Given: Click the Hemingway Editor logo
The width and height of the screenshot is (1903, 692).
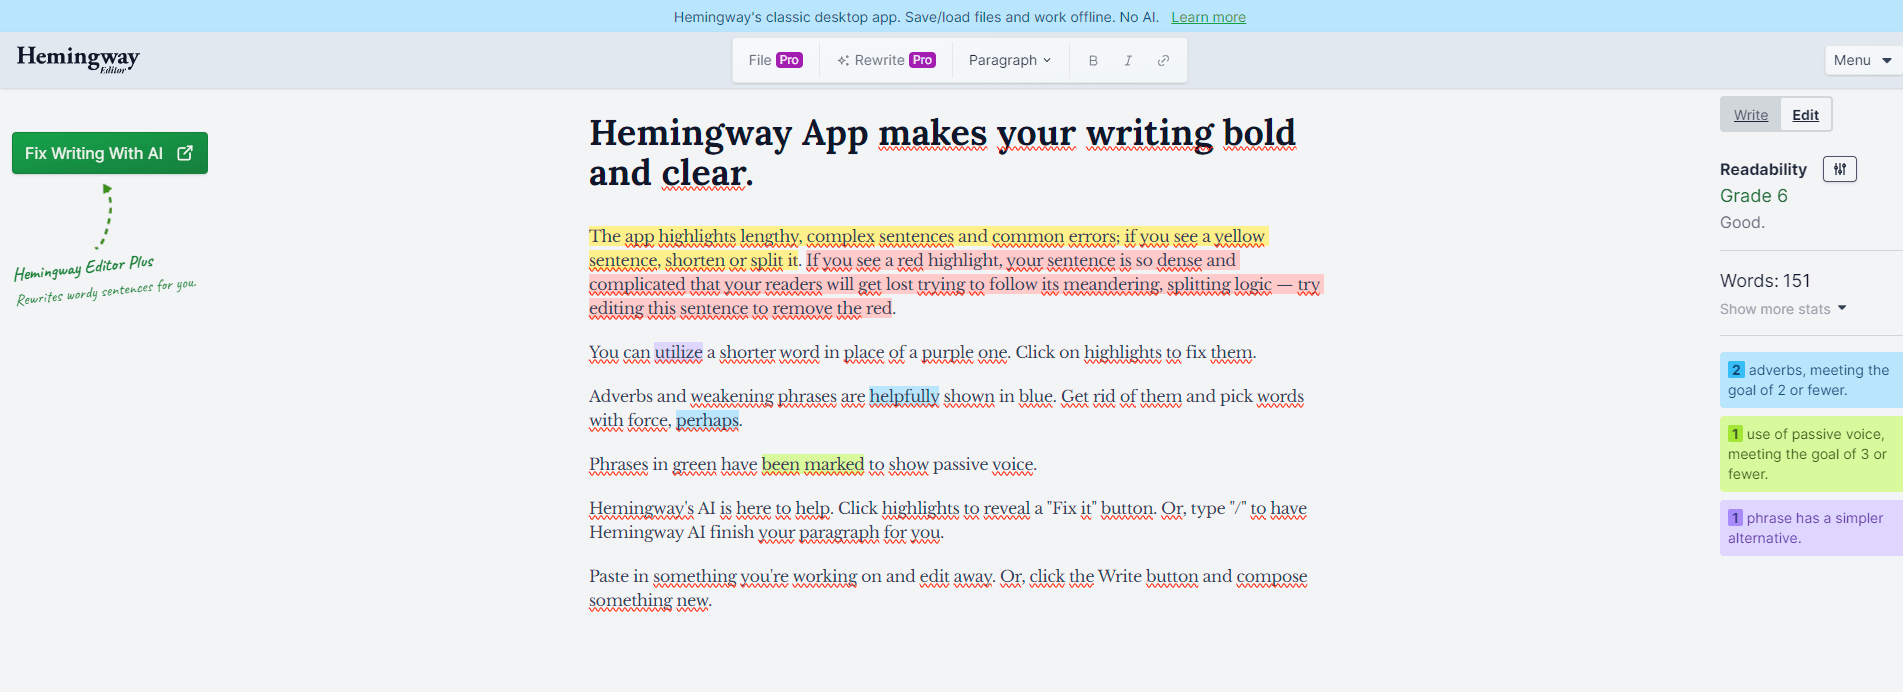Looking at the screenshot, I should click(x=78, y=59).
